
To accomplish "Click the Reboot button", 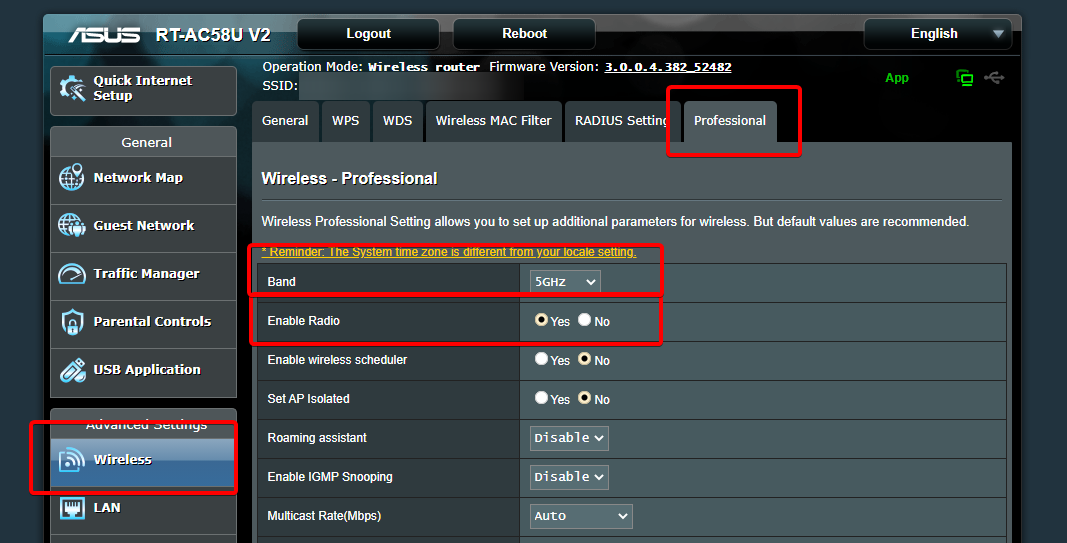I will [x=524, y=34].
